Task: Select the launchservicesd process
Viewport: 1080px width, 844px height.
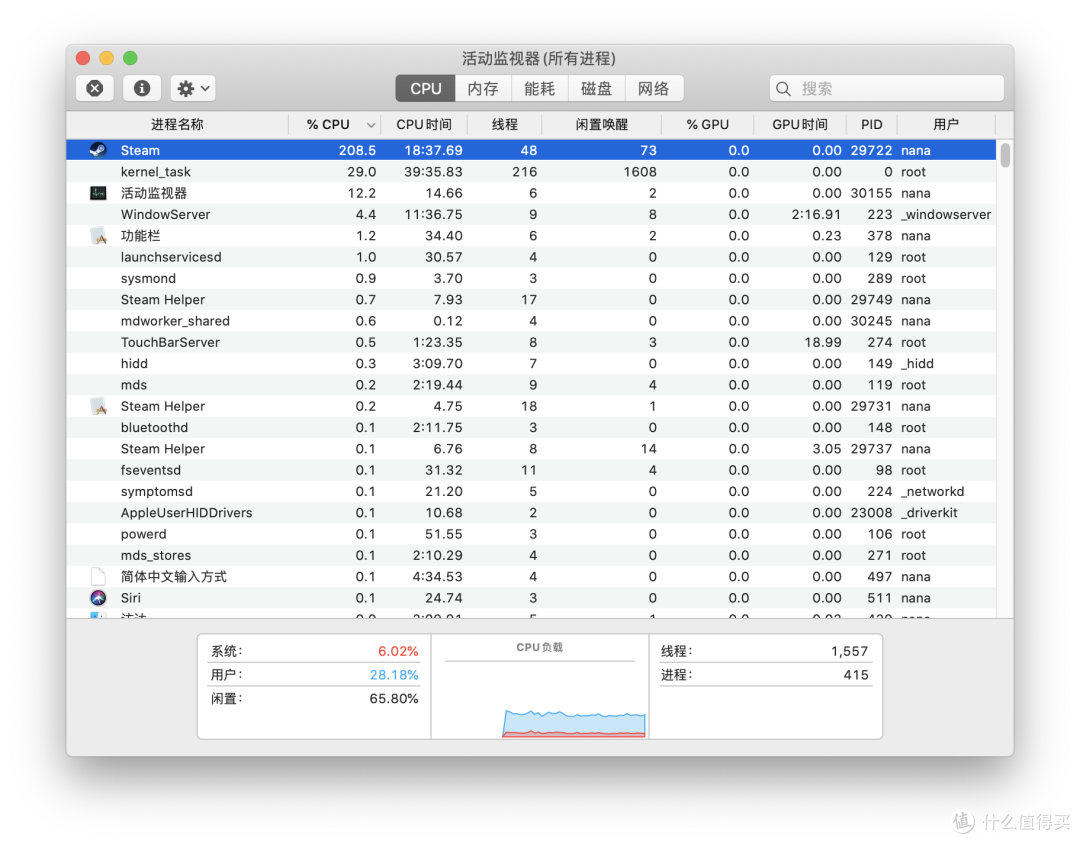Action: (531, 257)
